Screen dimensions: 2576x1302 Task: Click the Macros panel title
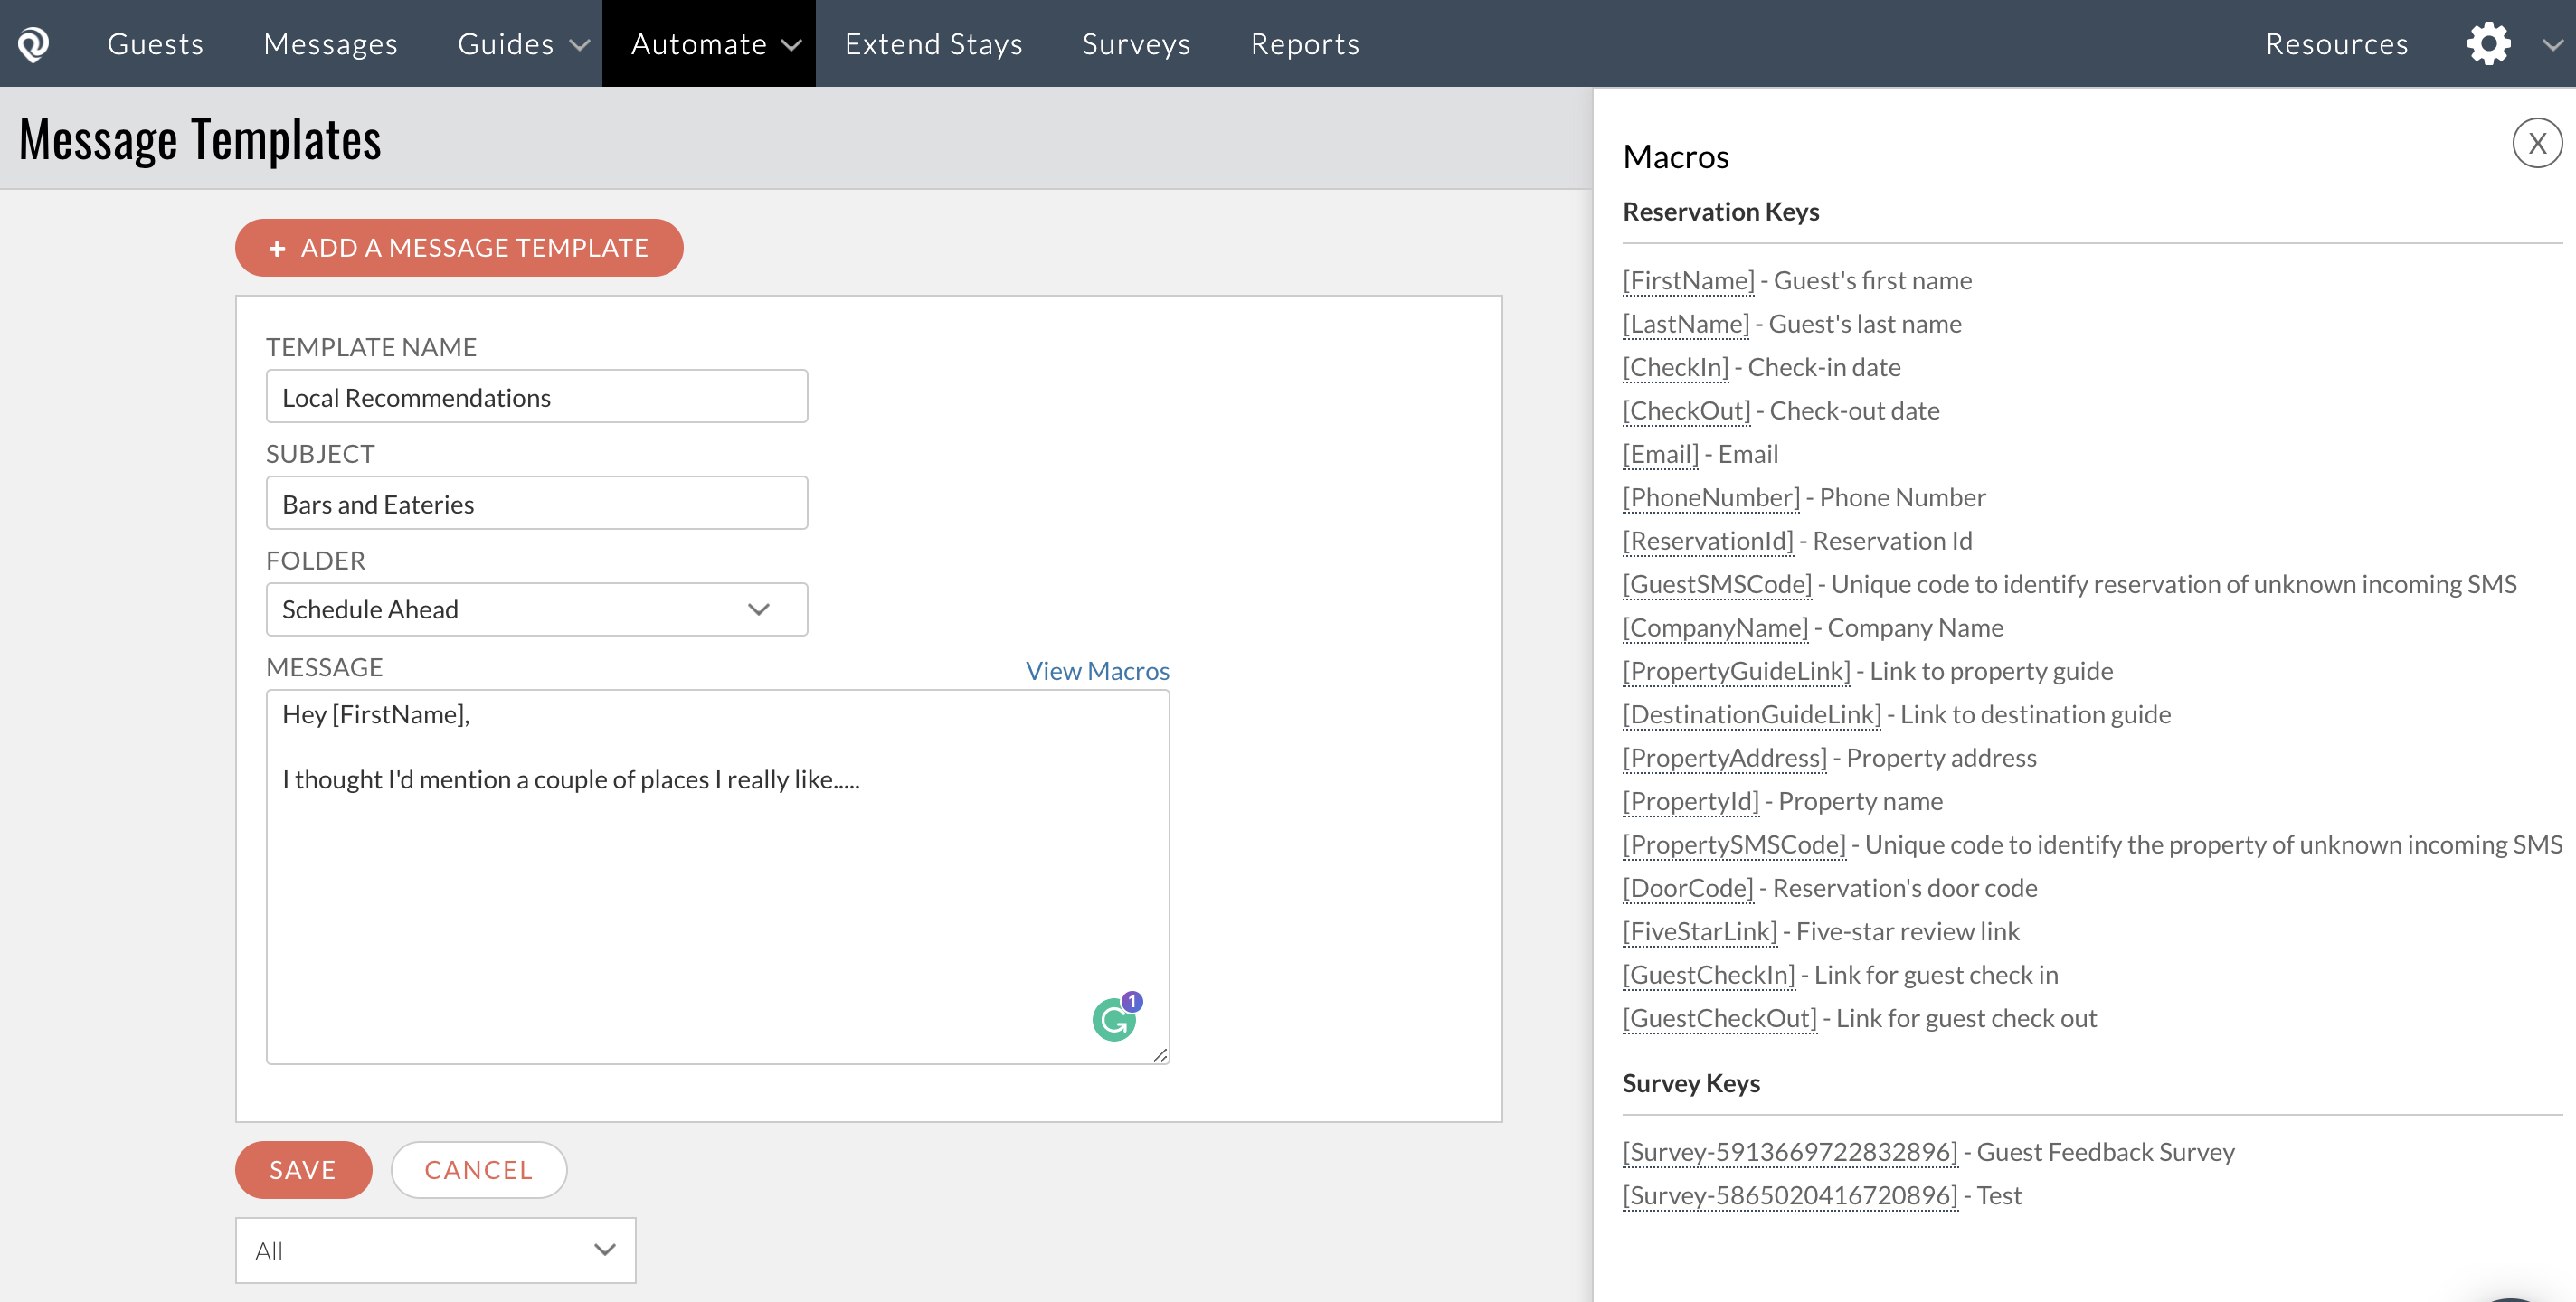coord(1675,157)
